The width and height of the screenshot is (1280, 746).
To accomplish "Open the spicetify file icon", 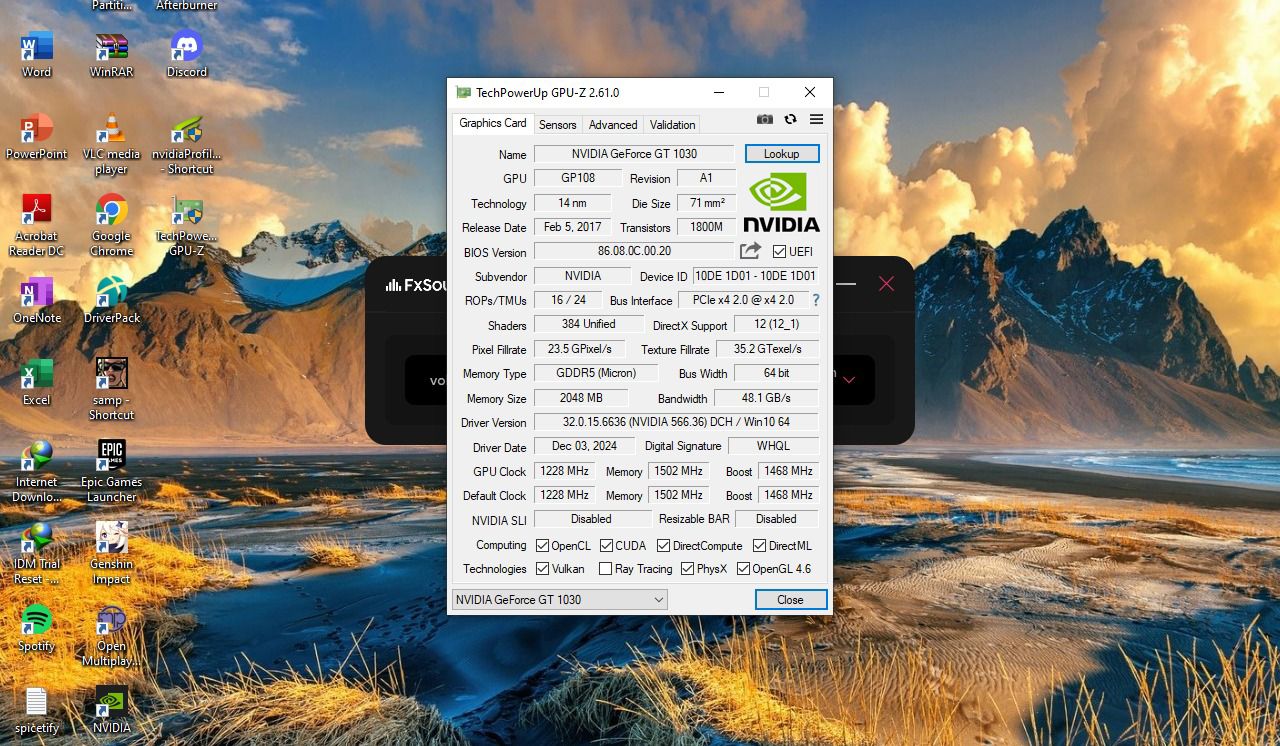I will tap(37, 710).
